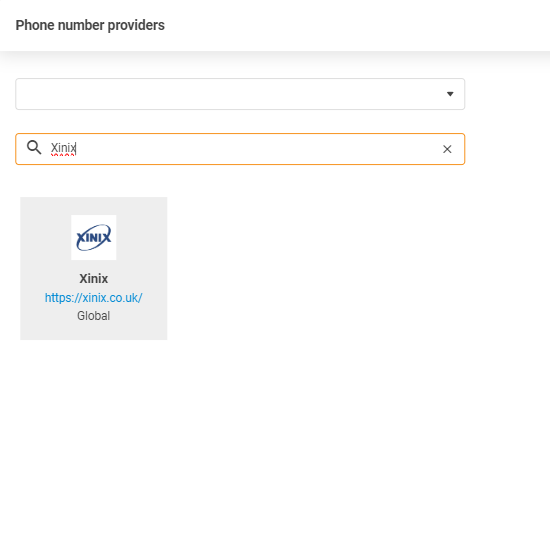This screenshot has height=550, width=550.
Task: Click the blue oval Xinix brand icon
Action: pos(94,237)
